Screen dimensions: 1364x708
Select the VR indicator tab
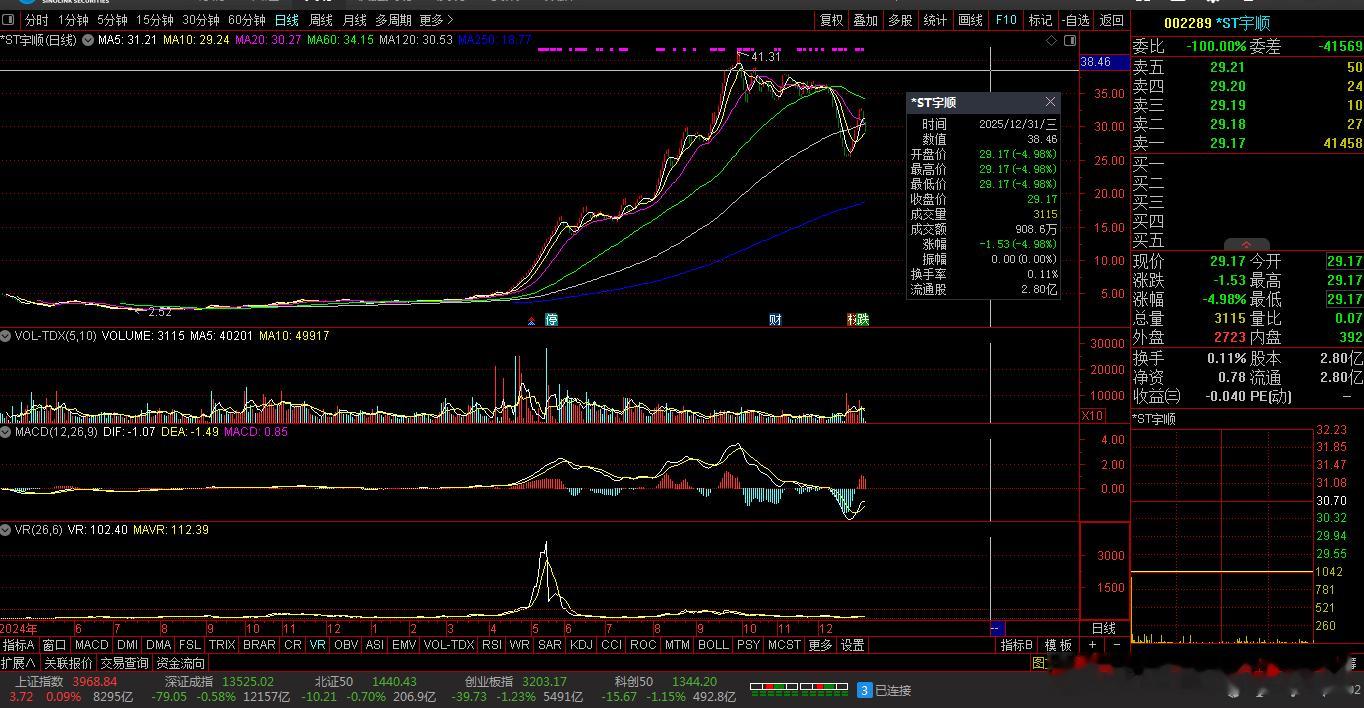318,645
